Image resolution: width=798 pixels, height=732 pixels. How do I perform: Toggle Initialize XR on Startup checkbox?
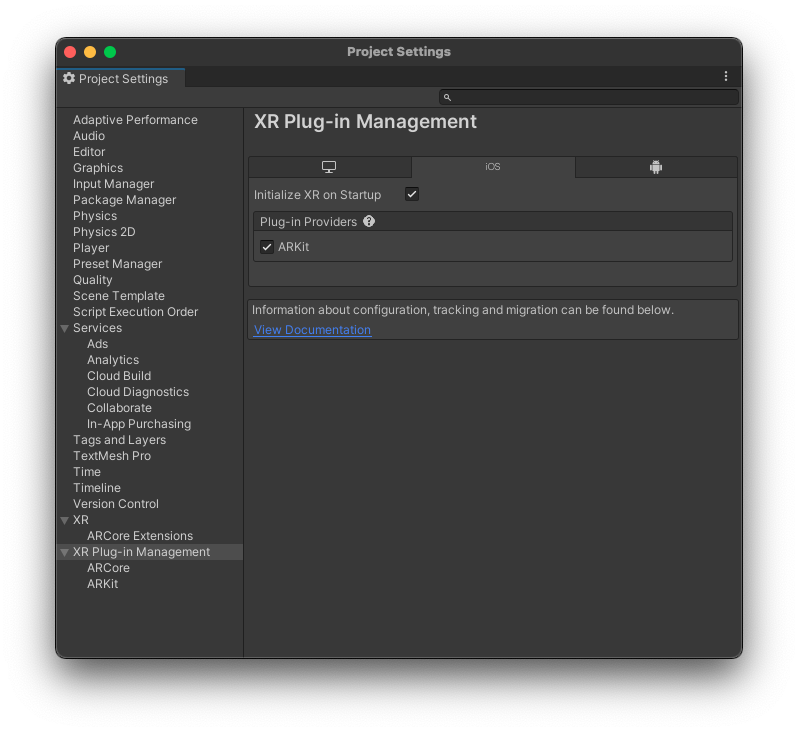click(412, 194)
